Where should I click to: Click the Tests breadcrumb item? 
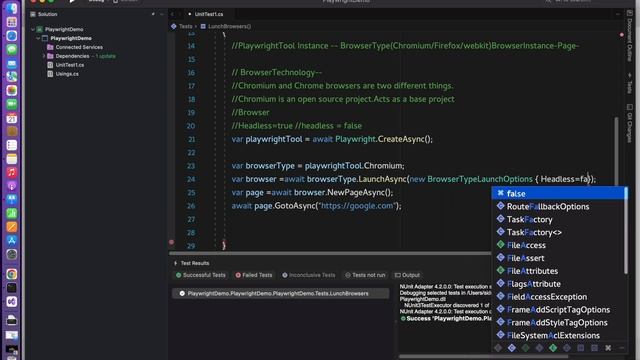click(x=185, y=27)
